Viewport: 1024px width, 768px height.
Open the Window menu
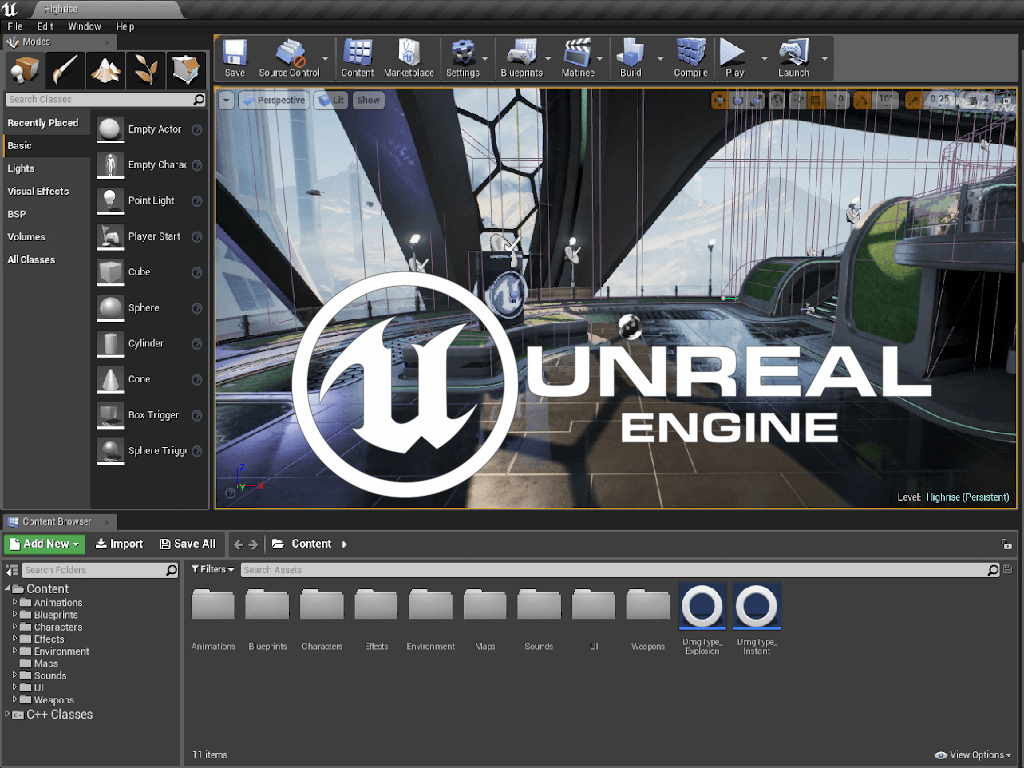click(x=84, y=26)
